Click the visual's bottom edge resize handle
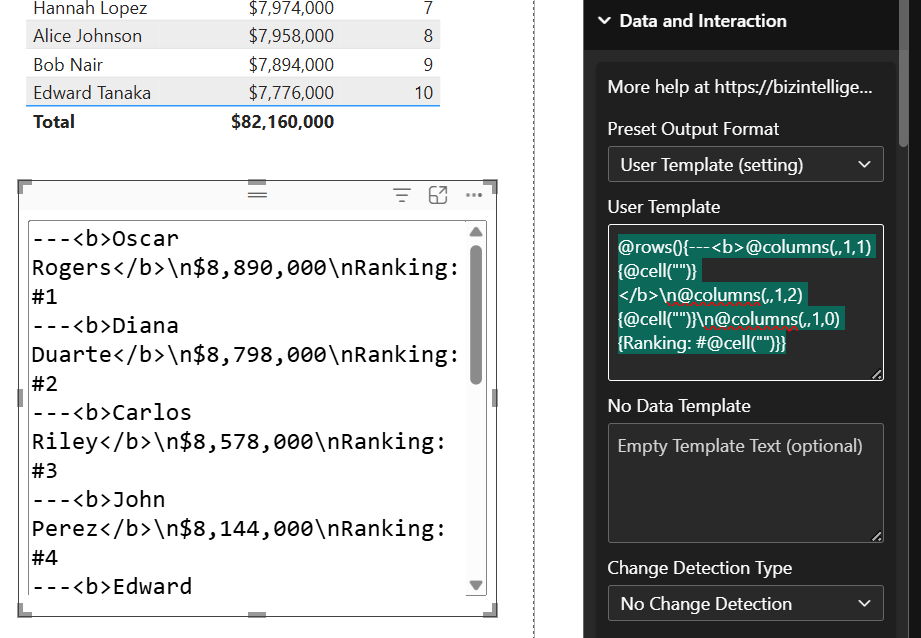Viewport: 921px width, 638px height. (x=257, y=615)
